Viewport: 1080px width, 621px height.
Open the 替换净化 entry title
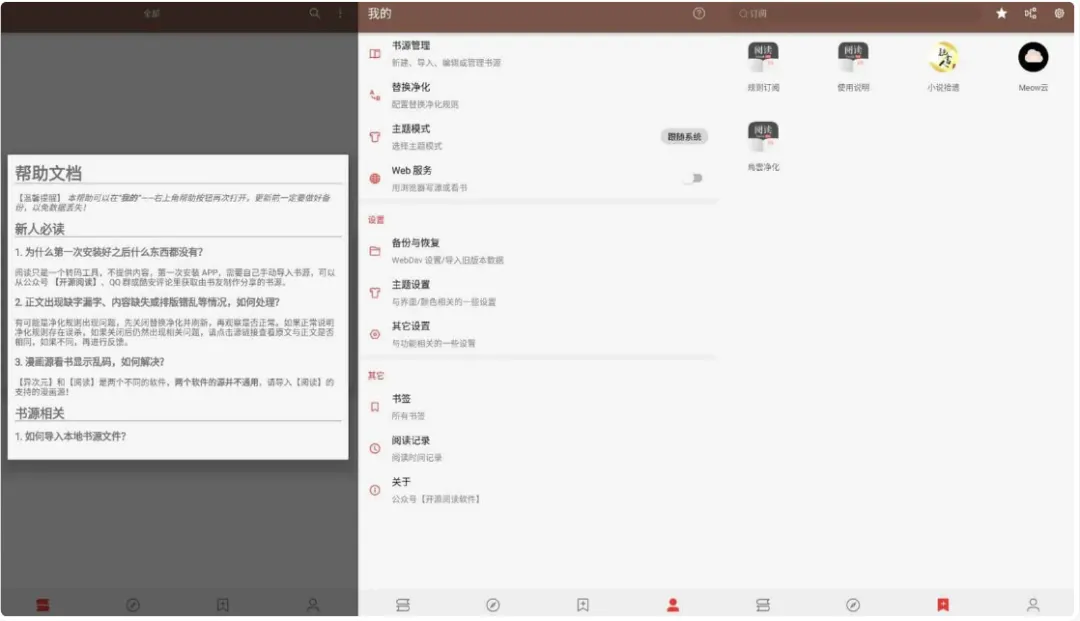[x=411, y=87]
